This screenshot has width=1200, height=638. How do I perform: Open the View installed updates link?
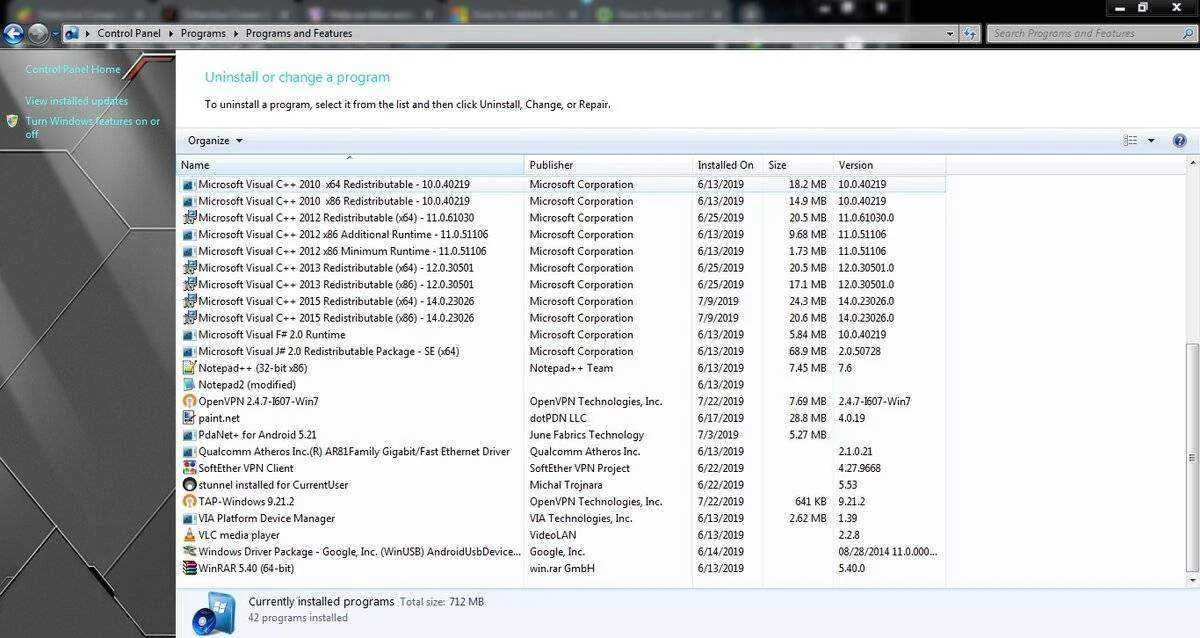pyautogui.click(x=76, y=101)
